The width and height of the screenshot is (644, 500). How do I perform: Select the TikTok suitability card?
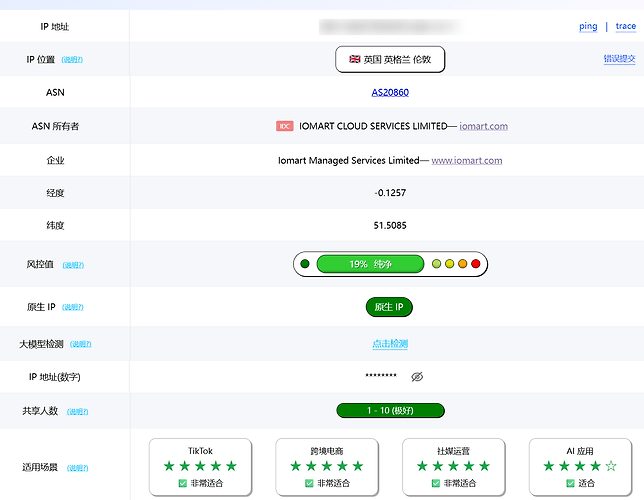[x=200, y=467]
